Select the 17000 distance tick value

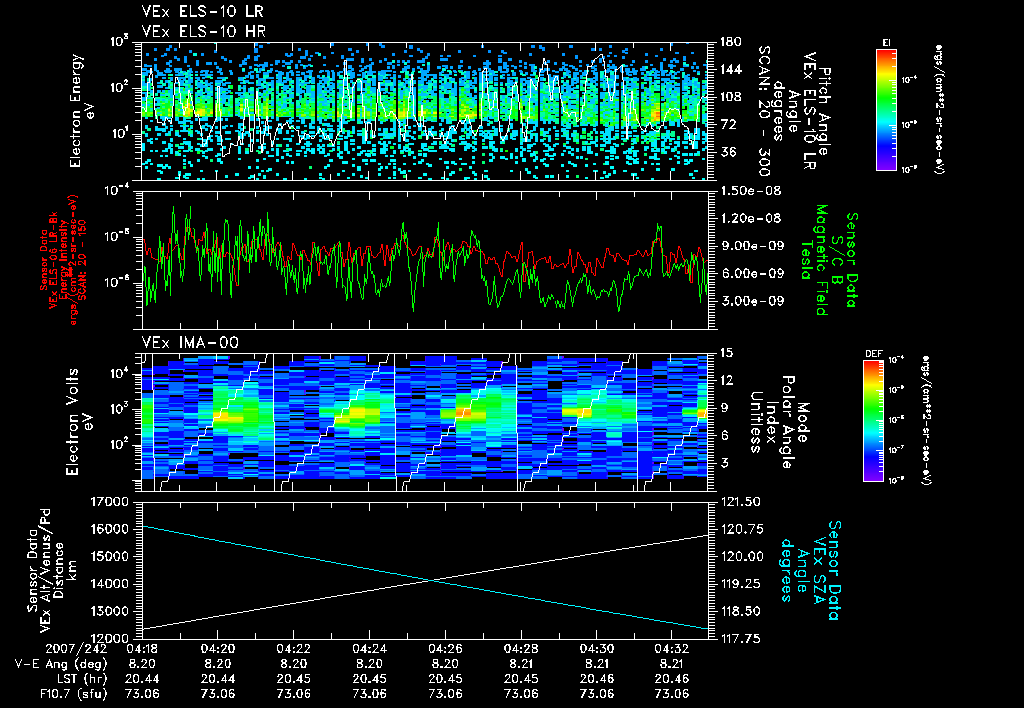click(109, 502)
